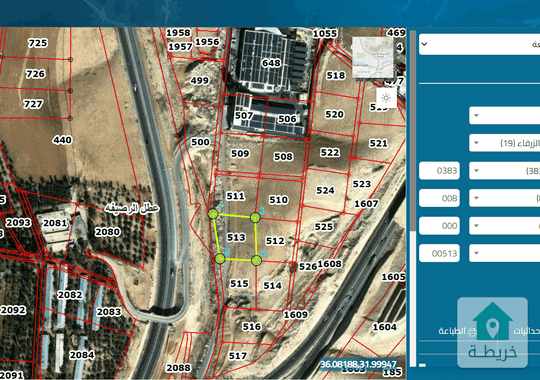Click the green vertex marker number 3
The width and height of the screenshot is (540, 380).
pyautogui.click(x=255, y=217)
